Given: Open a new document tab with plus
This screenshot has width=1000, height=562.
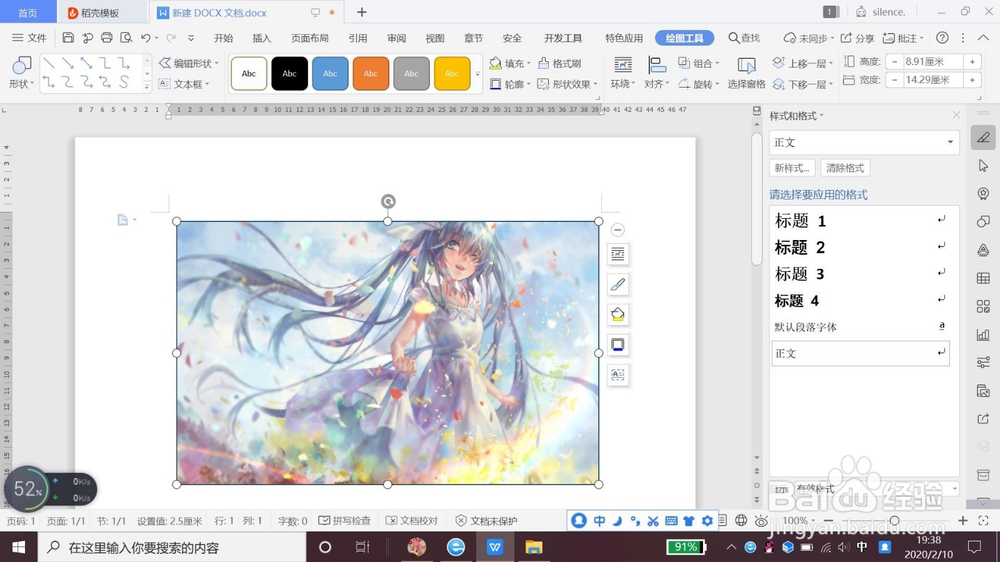Looking at the screenshot, I should [362, 12].
